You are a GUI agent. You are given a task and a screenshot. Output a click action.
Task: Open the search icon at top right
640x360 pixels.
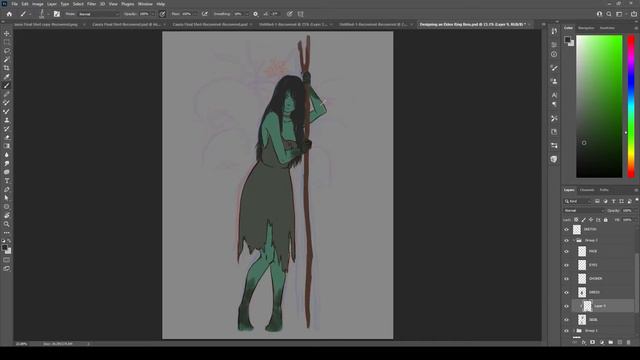coord(609,14)
